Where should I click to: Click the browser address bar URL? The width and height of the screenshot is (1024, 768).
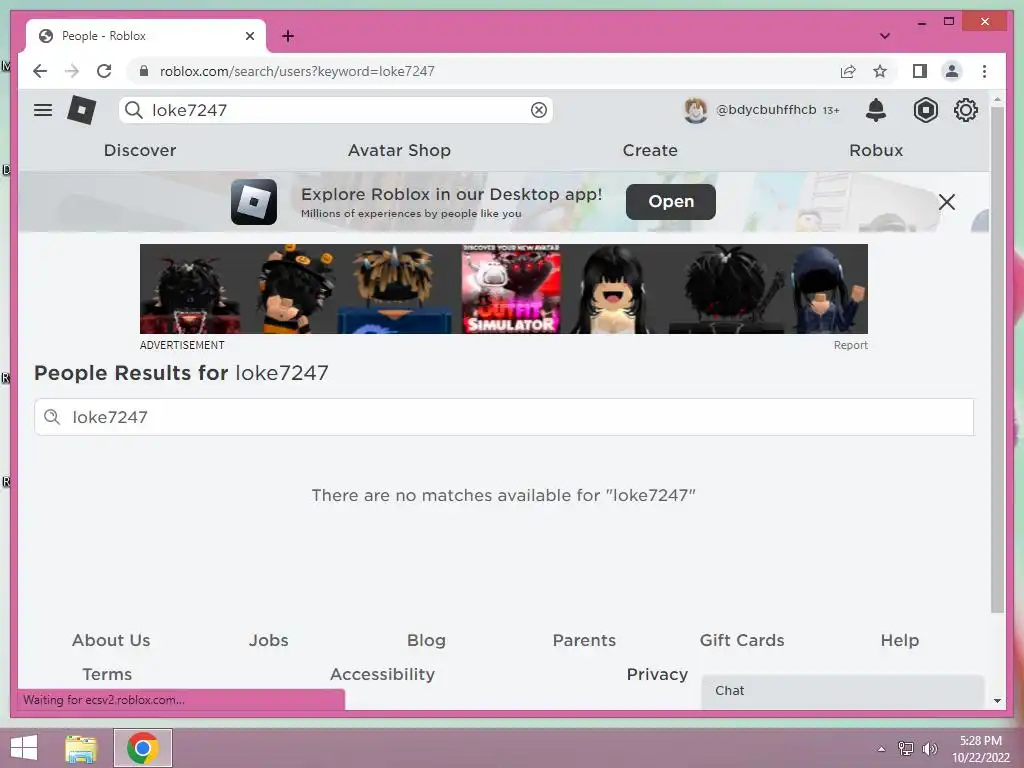297,71
